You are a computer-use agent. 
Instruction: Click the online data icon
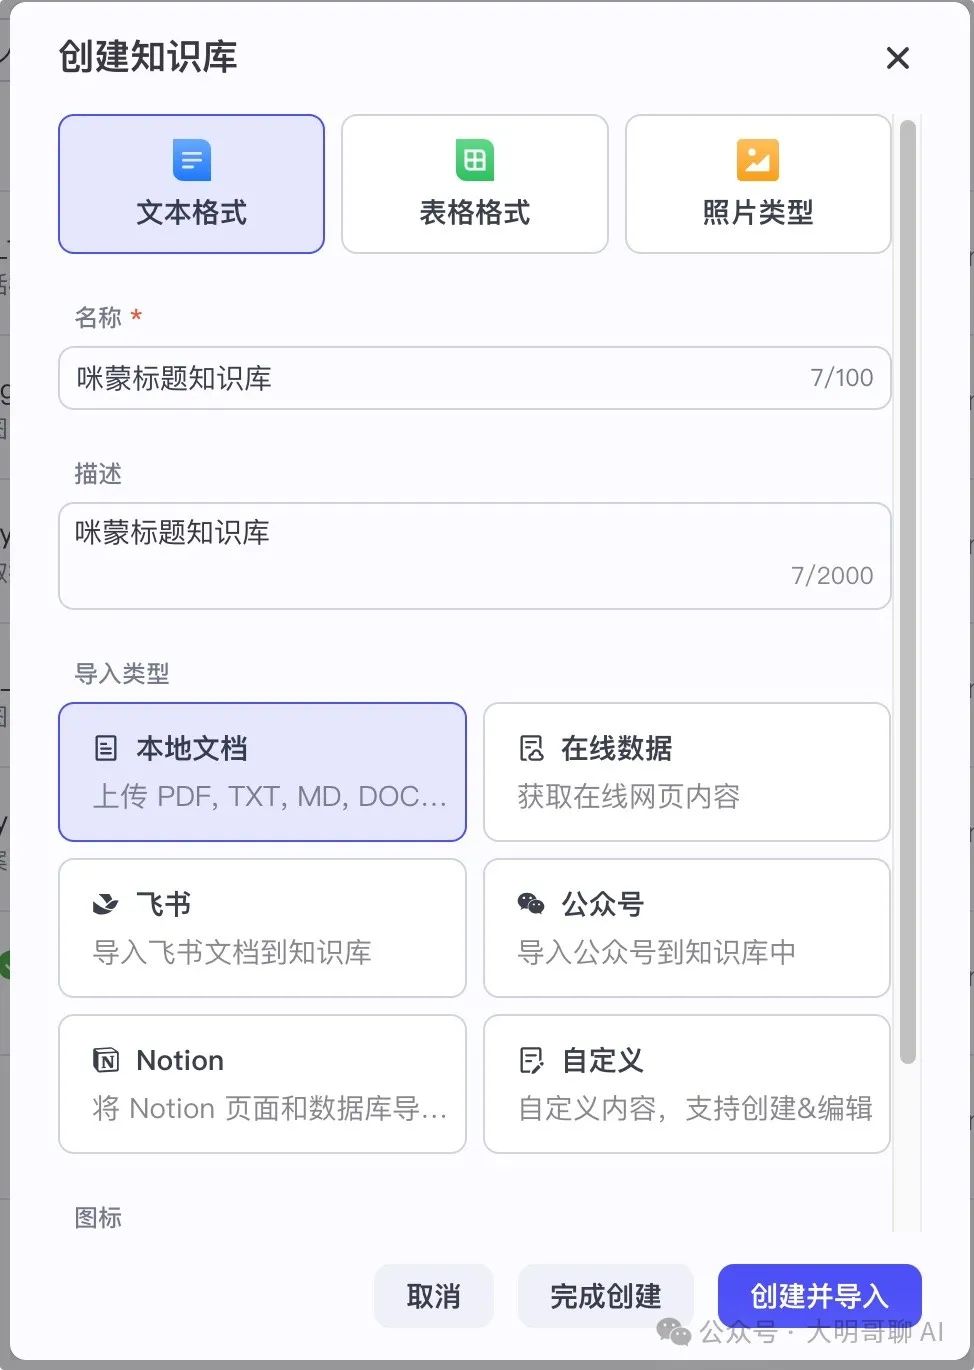[531, 748]
